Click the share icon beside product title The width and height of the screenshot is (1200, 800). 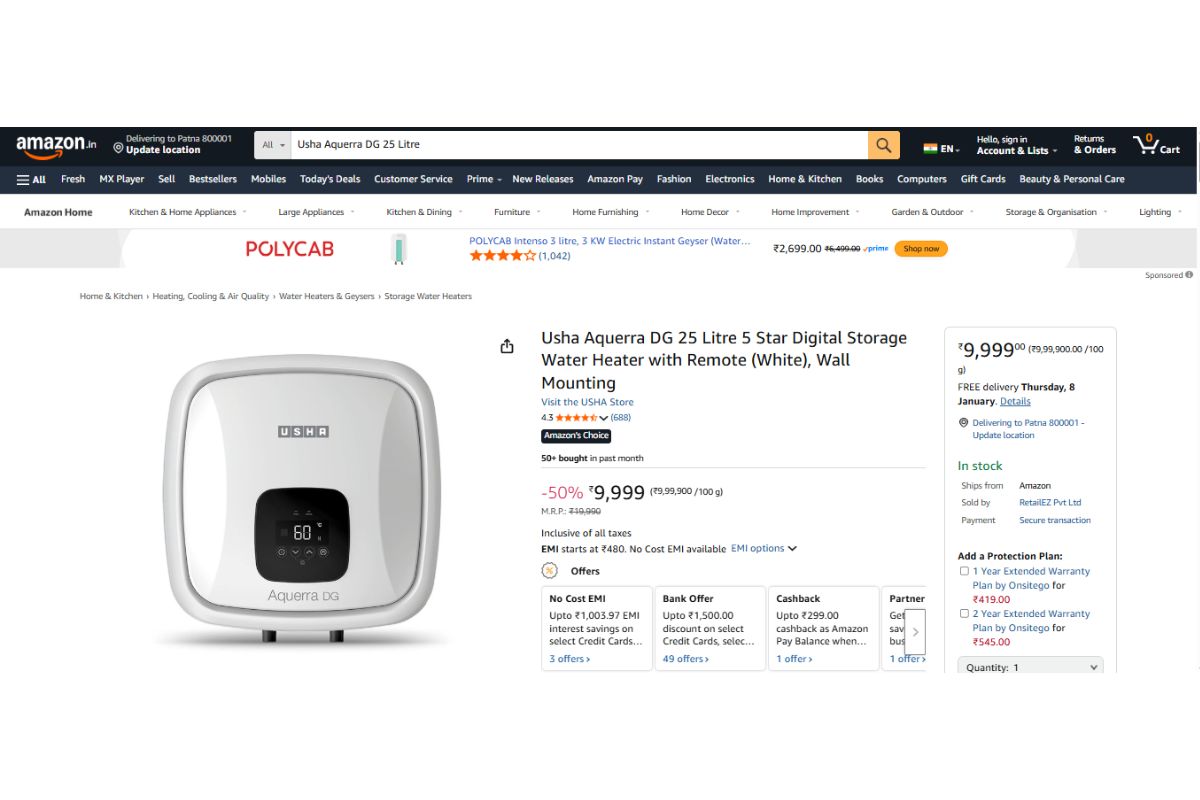pos(507,346)
